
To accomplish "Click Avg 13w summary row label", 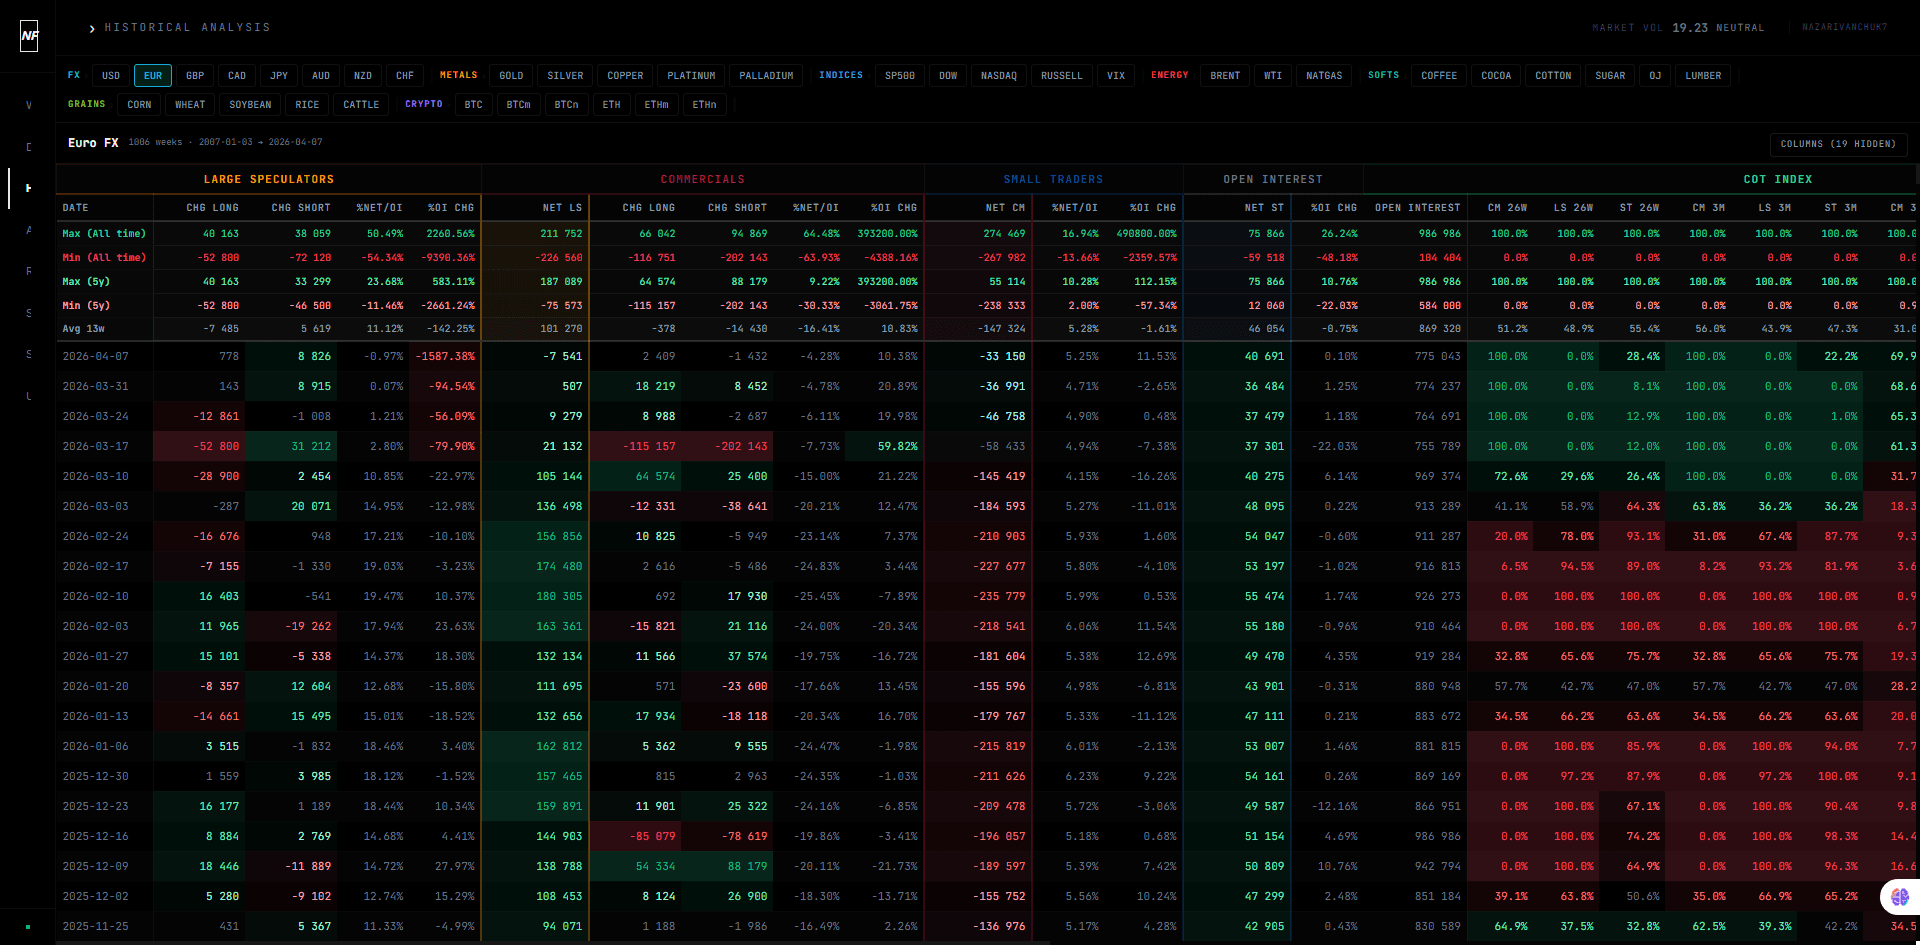I will (x=83, y=329).
